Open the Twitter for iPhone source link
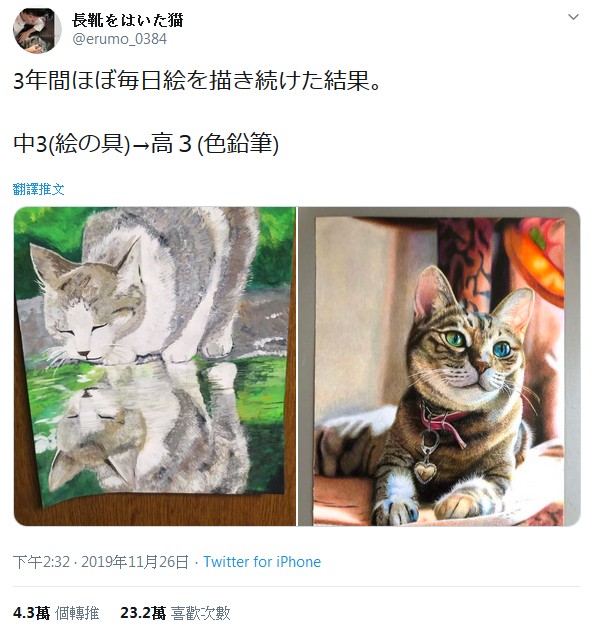The height and width of the screenshot is (630, 596). 262,562
